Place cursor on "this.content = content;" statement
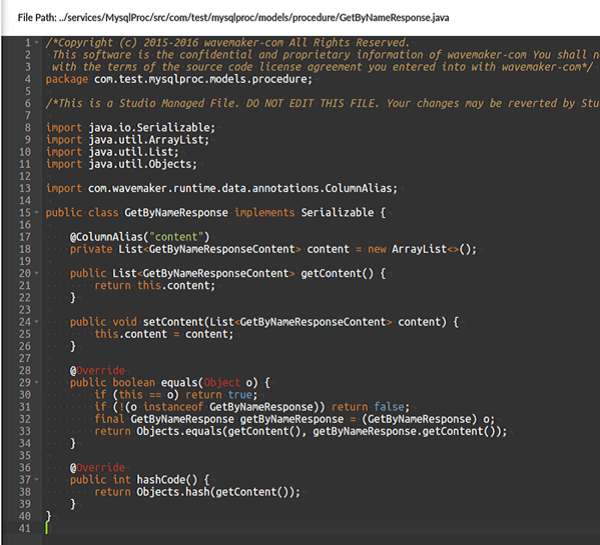The height and width of the screenshot is (545, 600). click(x=164, y=334)
